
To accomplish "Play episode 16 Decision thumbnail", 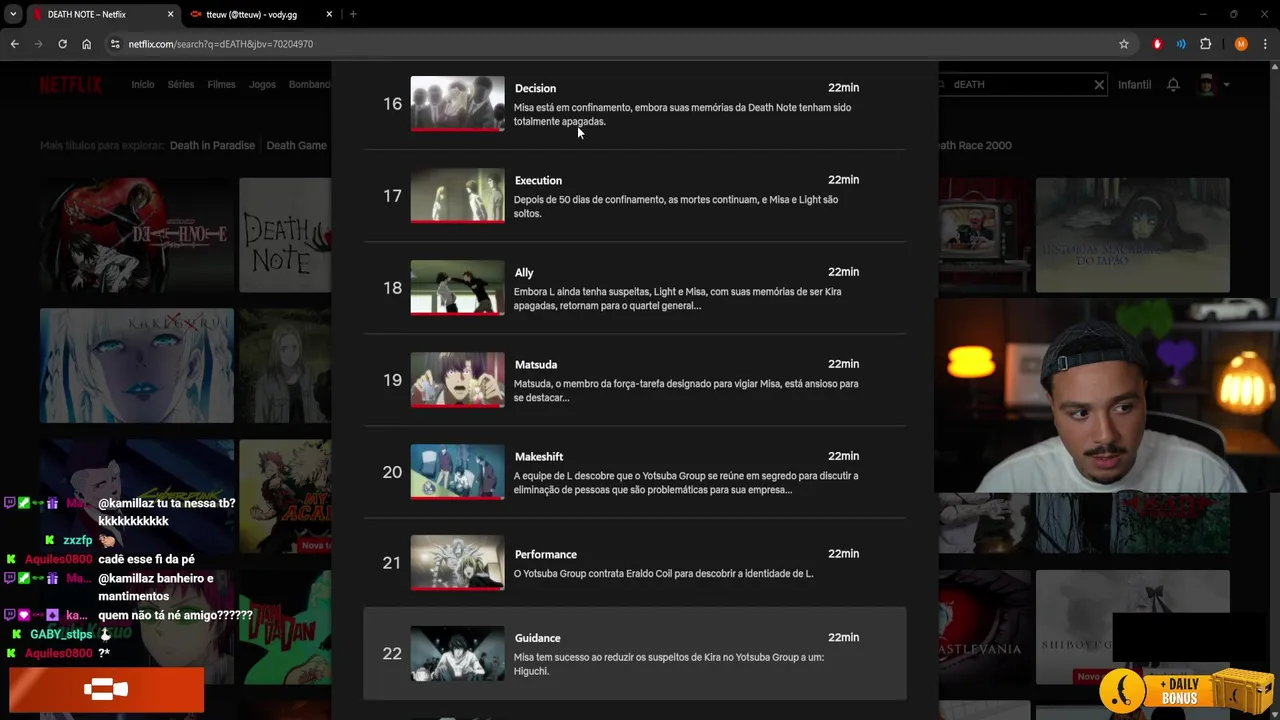I will pos(457,103).
